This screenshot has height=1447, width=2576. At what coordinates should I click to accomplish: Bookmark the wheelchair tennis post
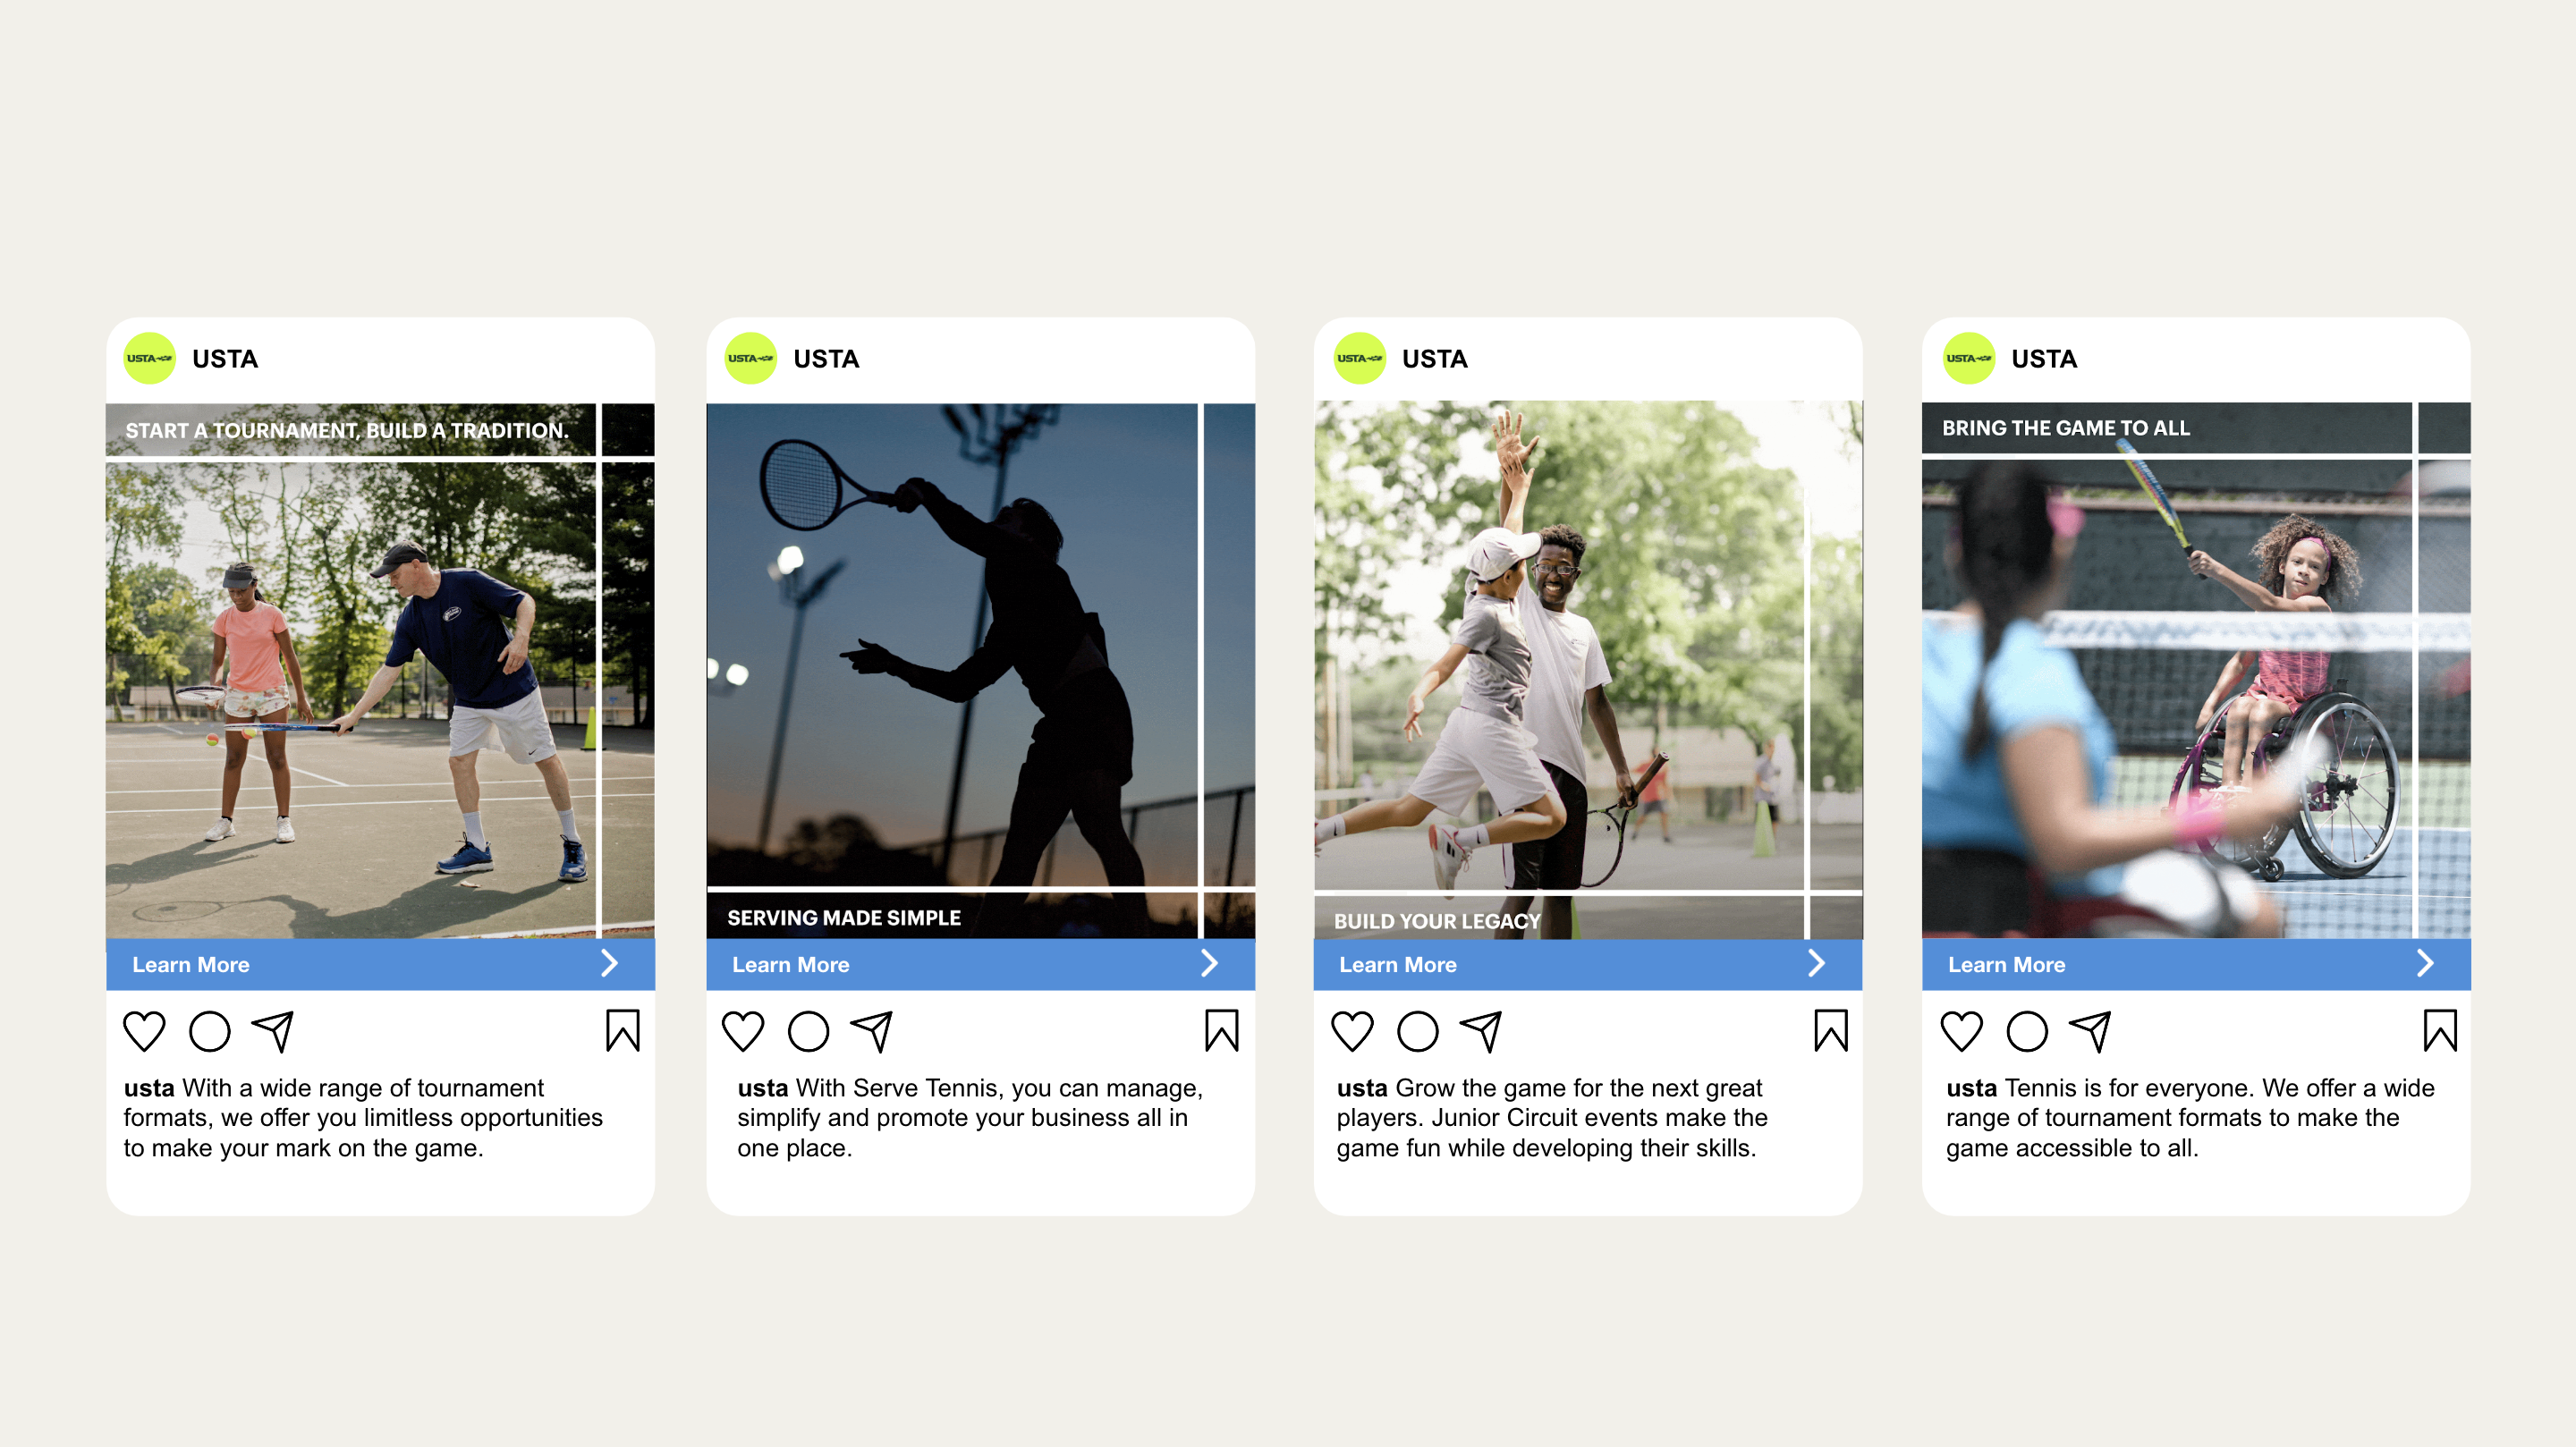tap(2440, 1030)
